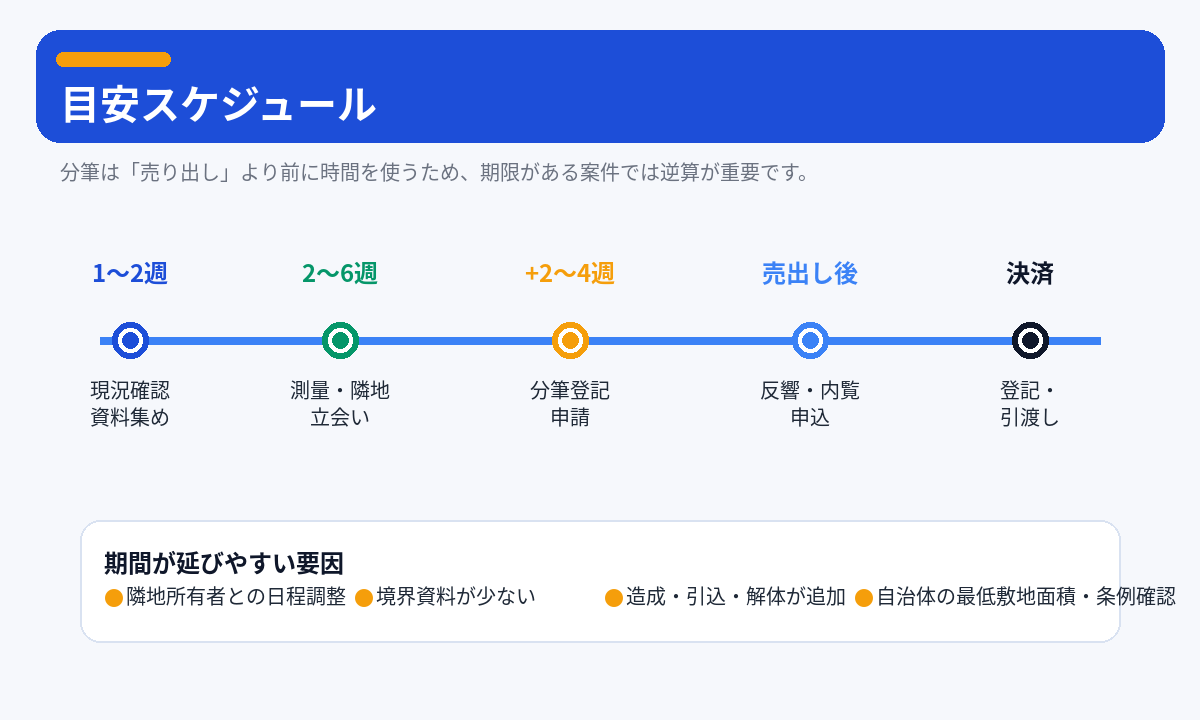Click the blue timeline marker for 現況確認

[x=130, y=341]
